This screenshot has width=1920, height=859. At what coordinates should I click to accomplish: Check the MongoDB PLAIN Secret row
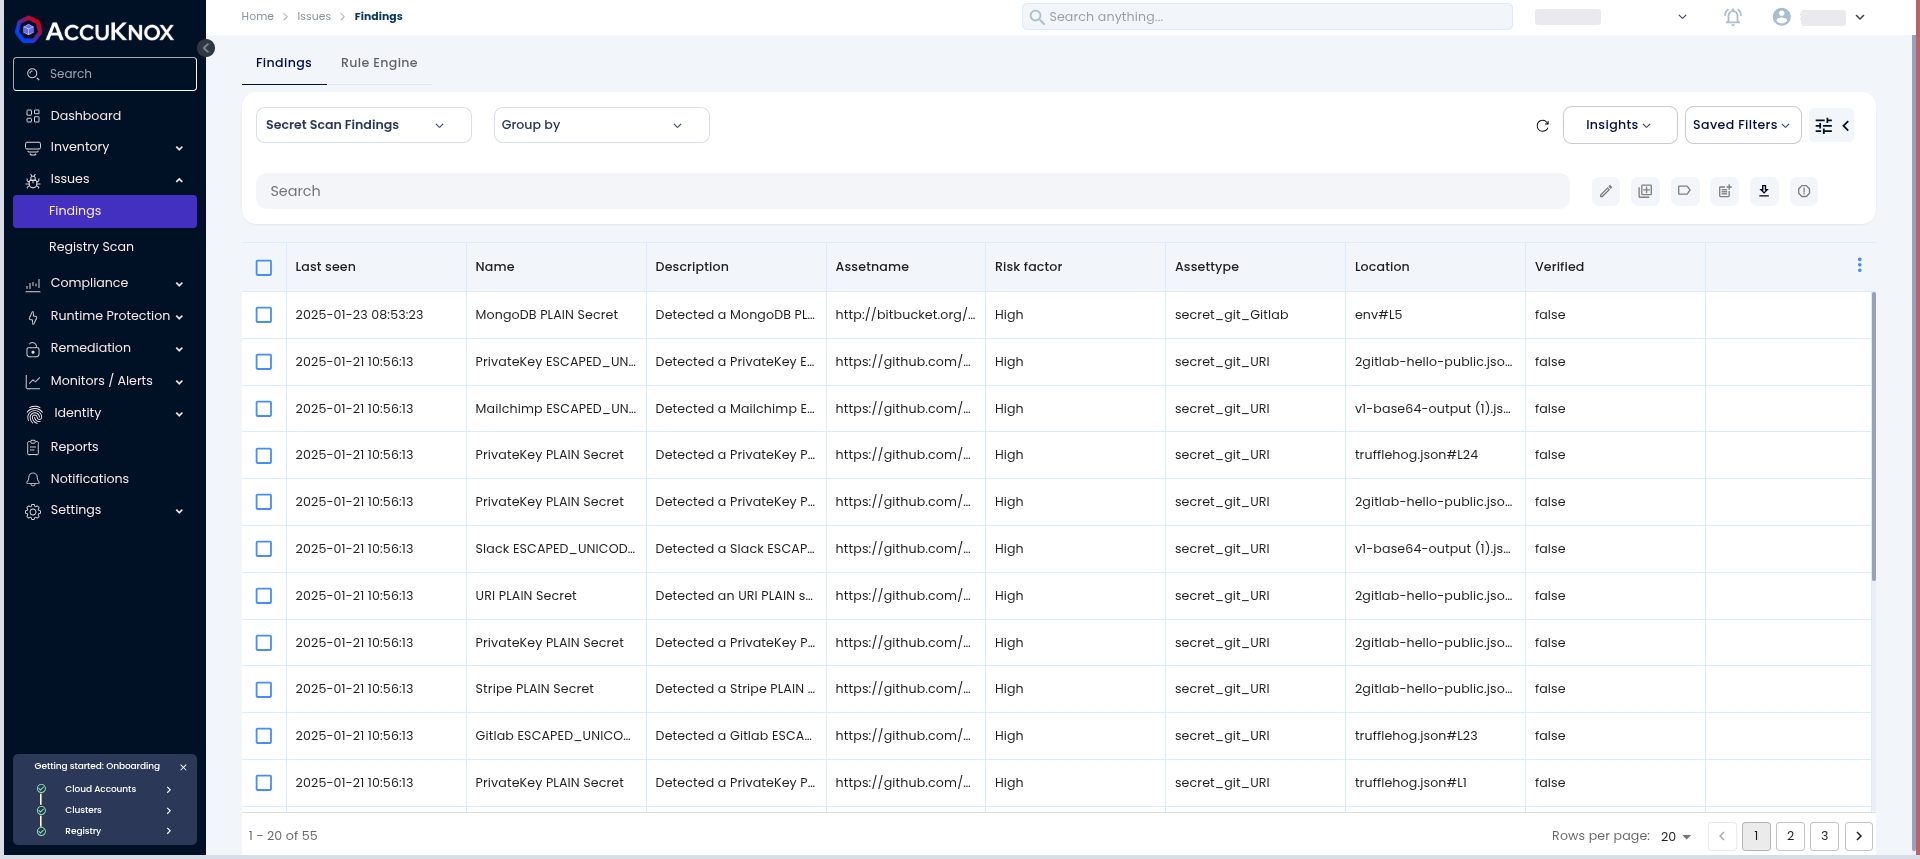[x=264, y=315]
